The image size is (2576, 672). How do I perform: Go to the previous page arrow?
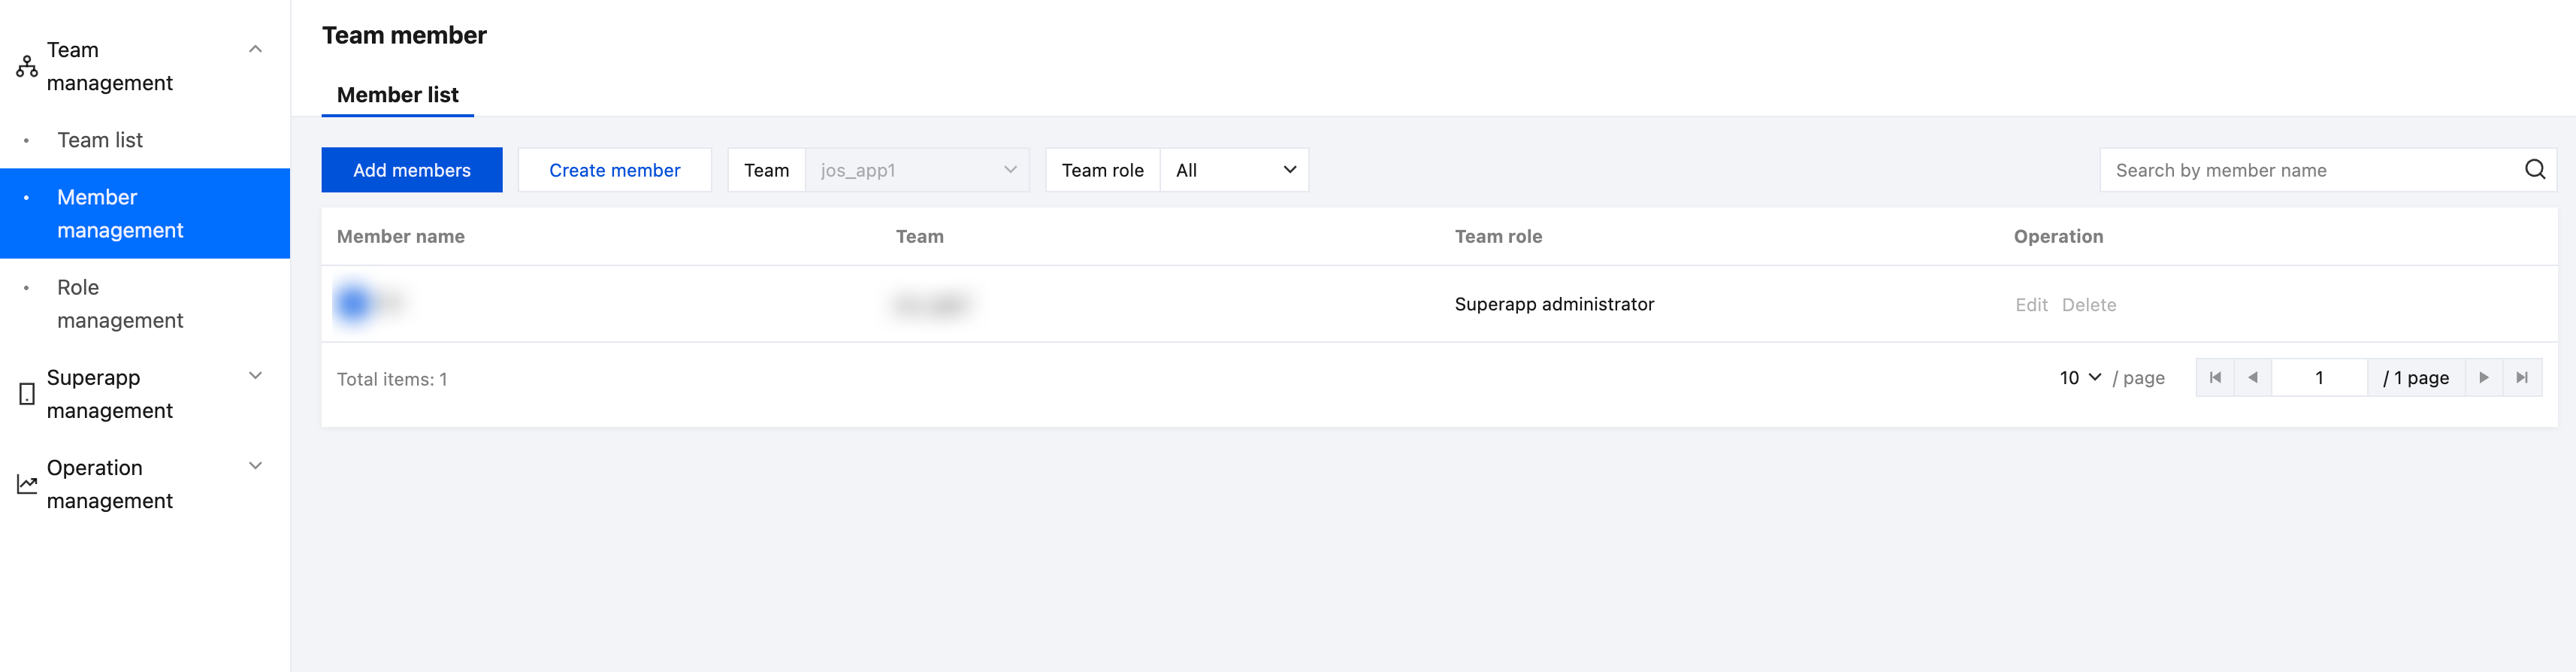coord(2253,378)
